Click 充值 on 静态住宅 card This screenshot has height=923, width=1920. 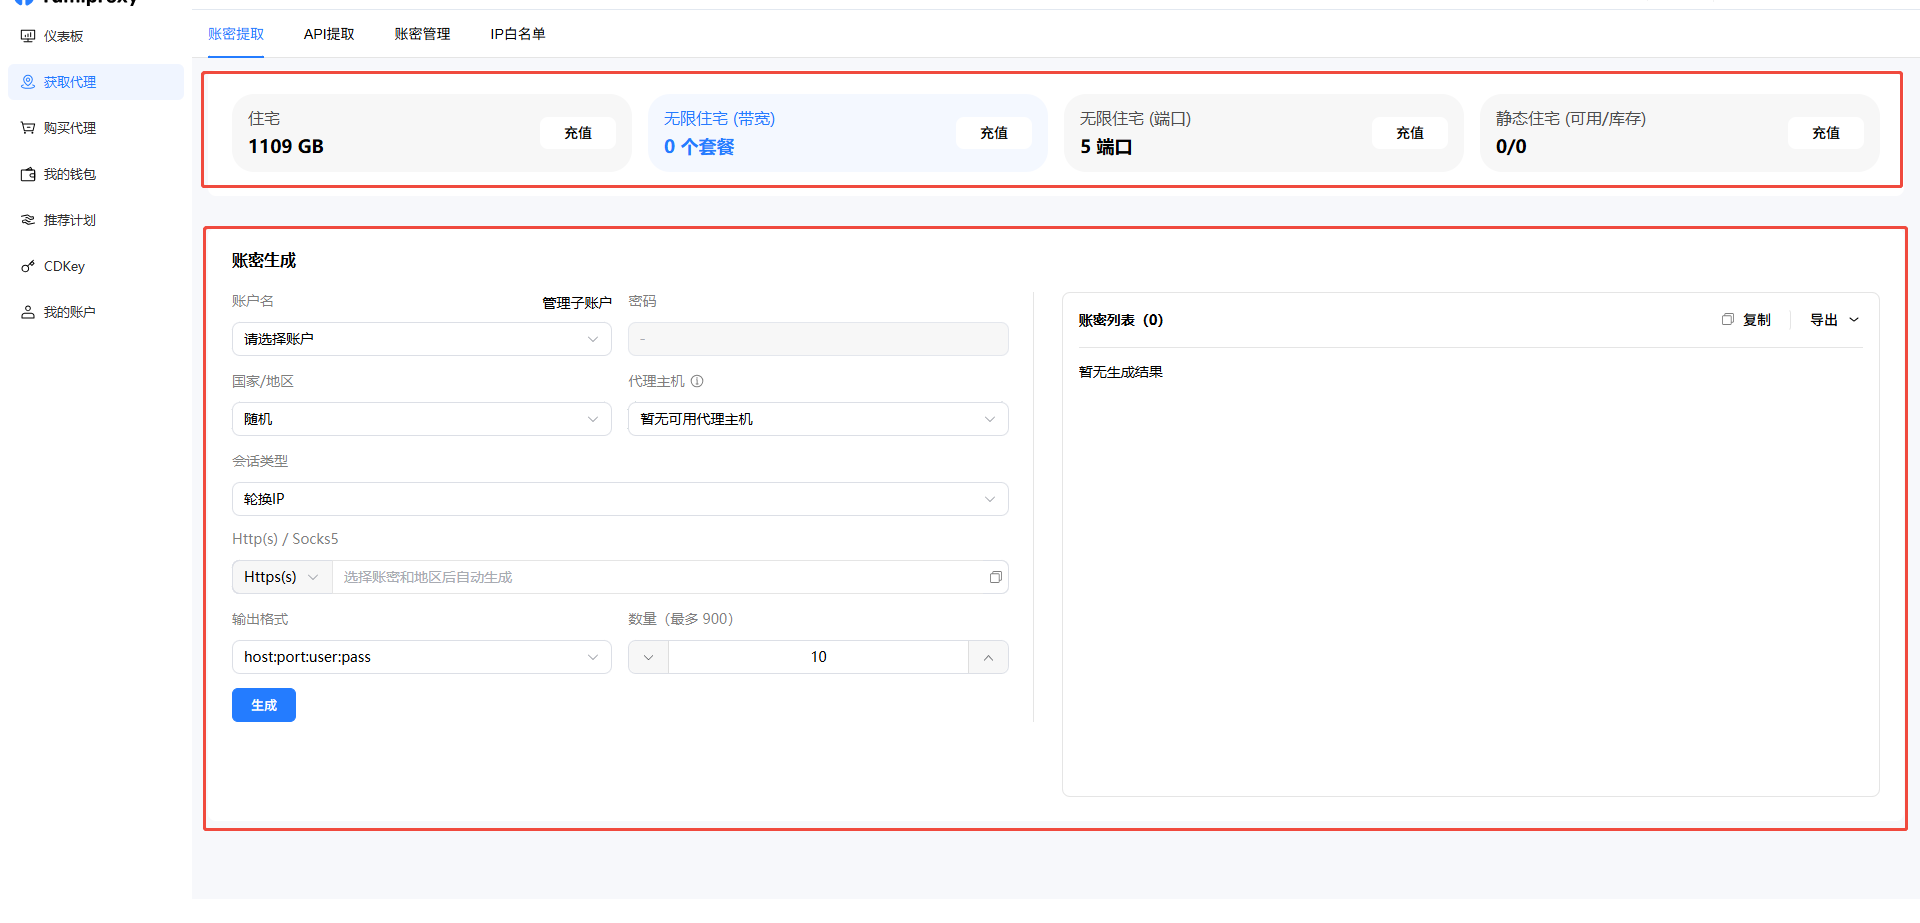1826,133
